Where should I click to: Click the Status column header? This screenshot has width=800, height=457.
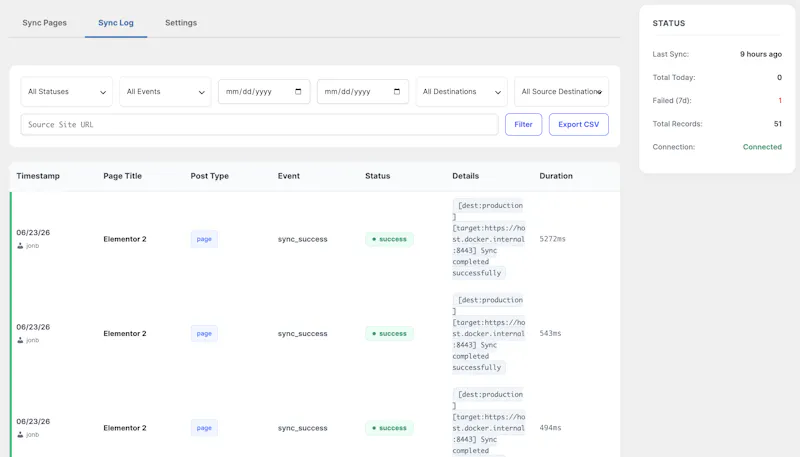(x=378, y=176)
